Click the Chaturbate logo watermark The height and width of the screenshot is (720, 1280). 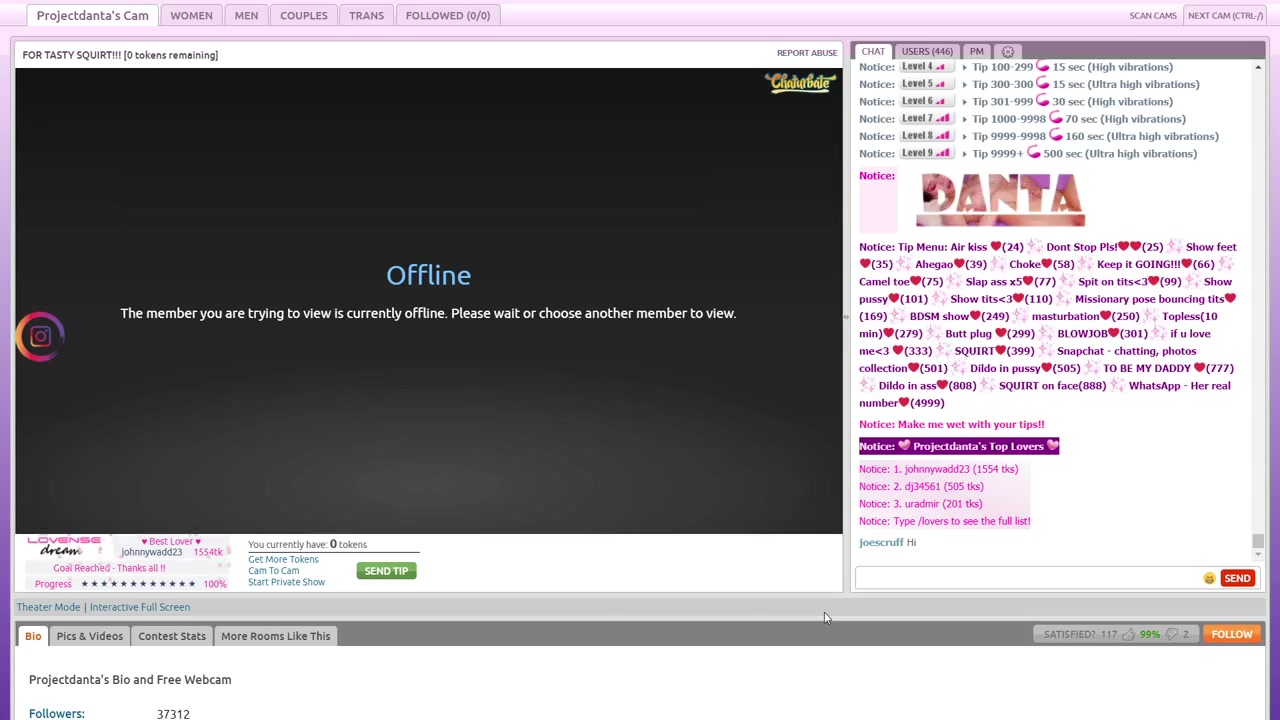801,84
